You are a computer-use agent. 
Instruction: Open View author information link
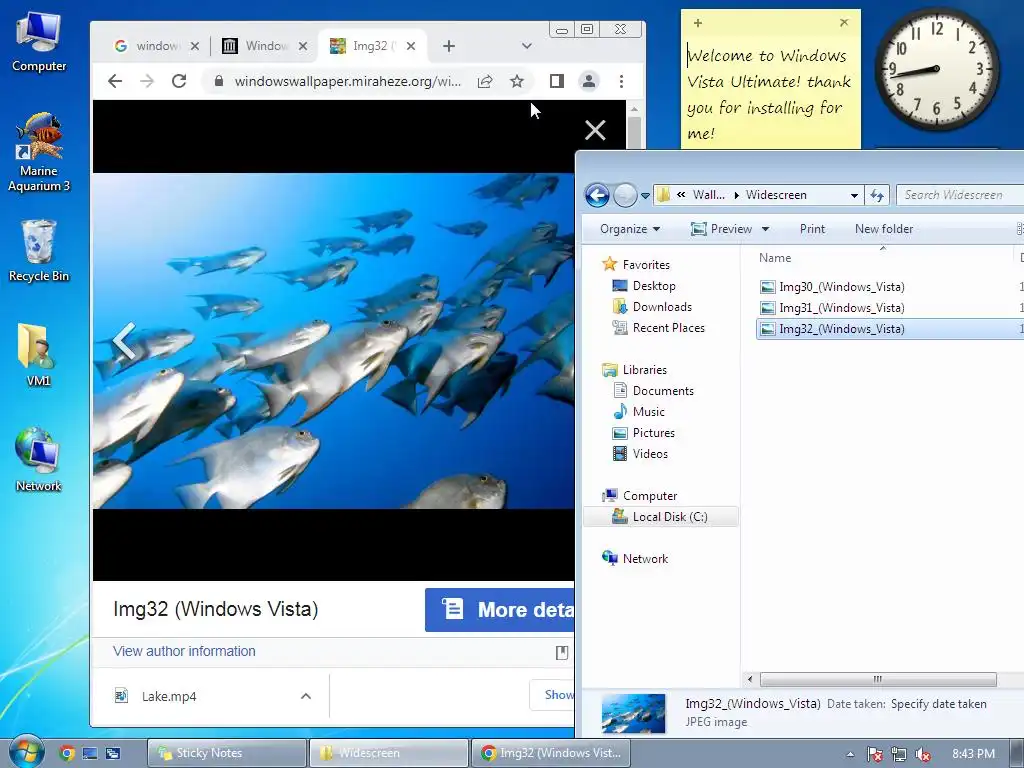184,651
